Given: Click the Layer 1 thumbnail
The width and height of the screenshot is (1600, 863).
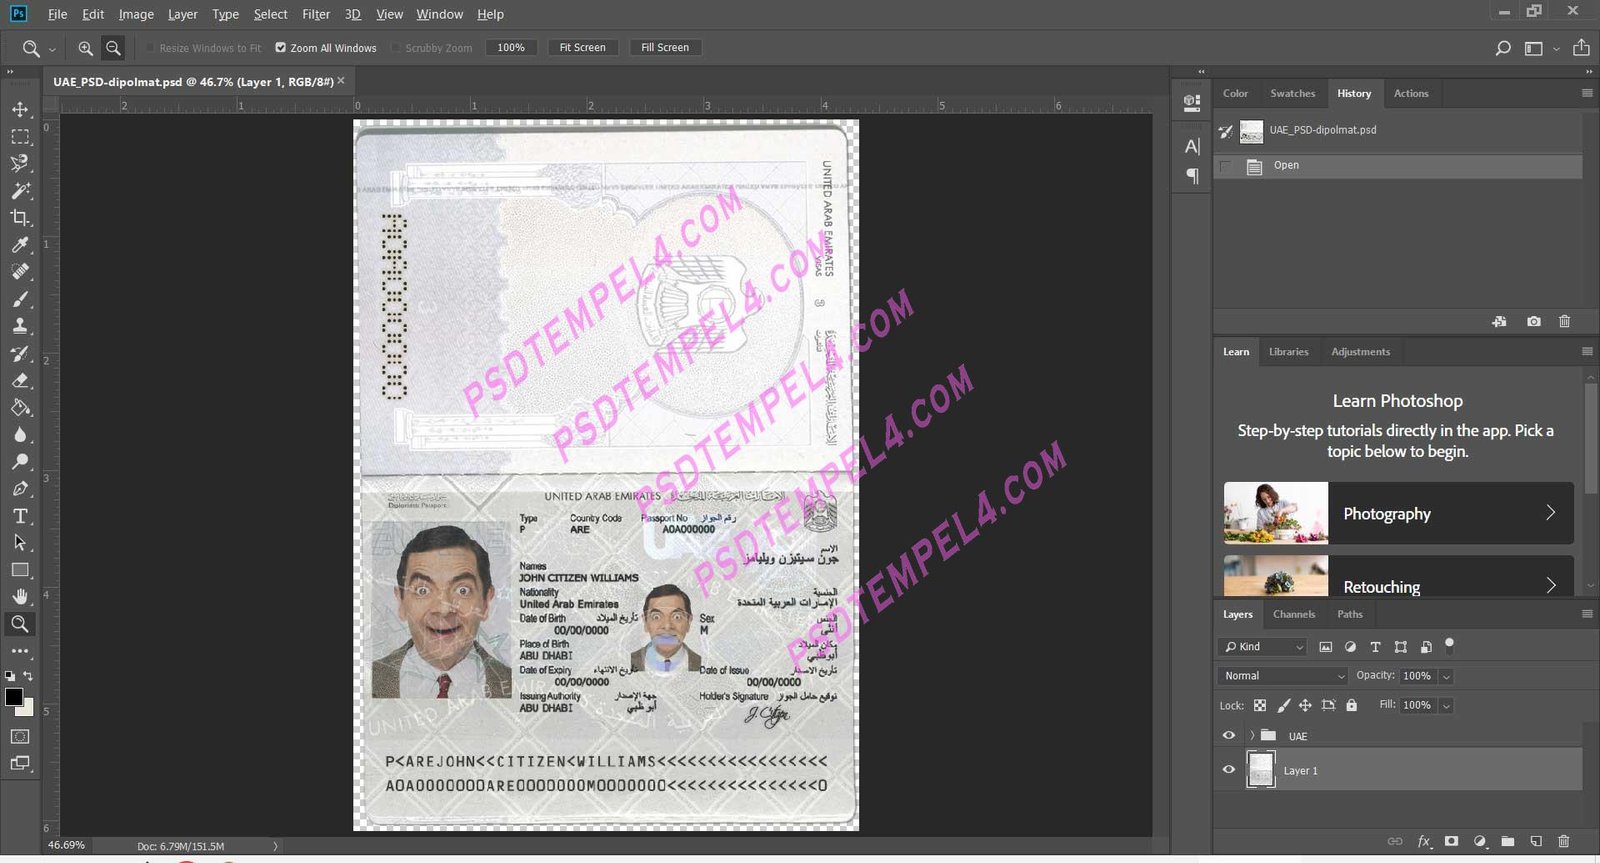Looking at the screenshot, I should pyautogui.click(x=1261, y=770).
